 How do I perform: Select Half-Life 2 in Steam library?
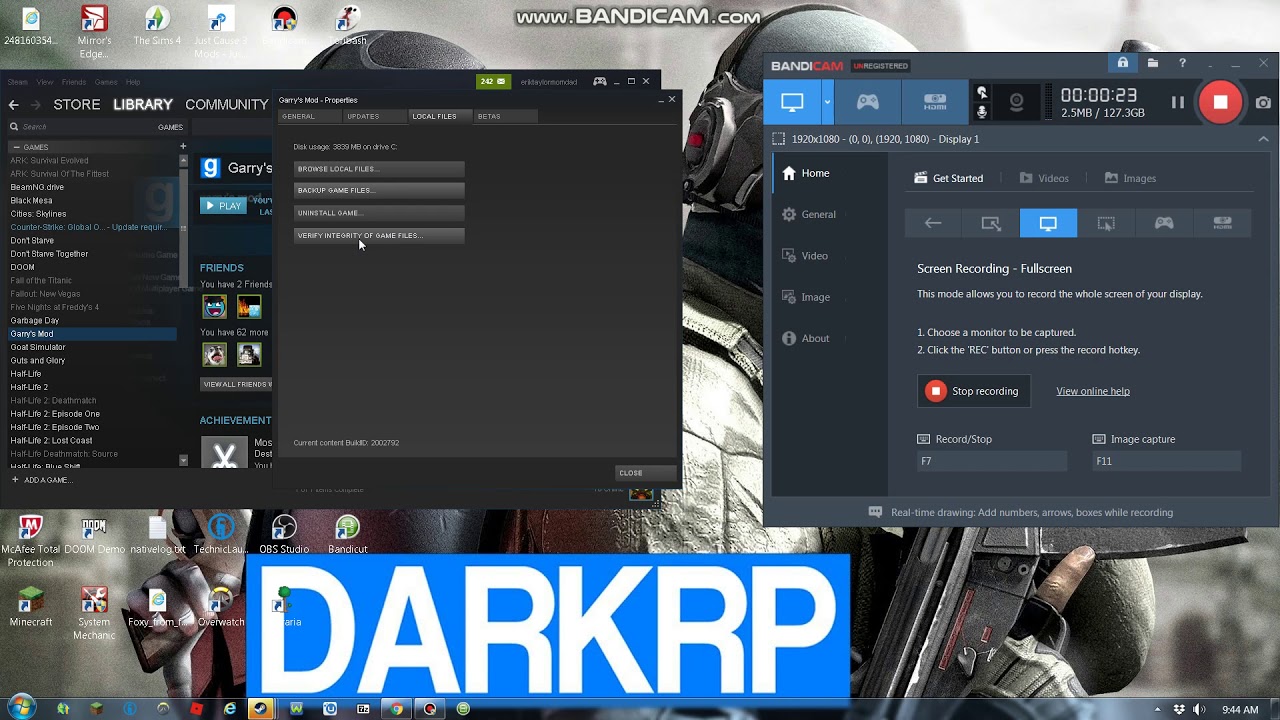29,387
